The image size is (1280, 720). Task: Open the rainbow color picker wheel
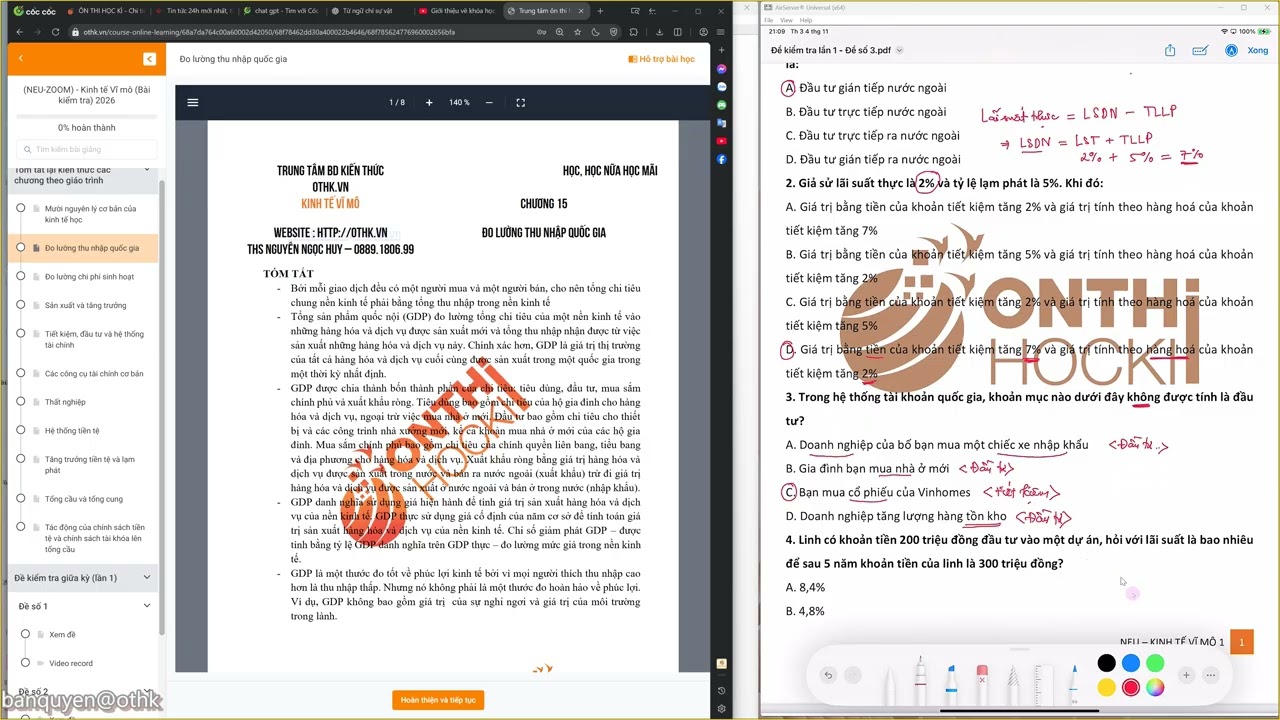pos(1155,687)
